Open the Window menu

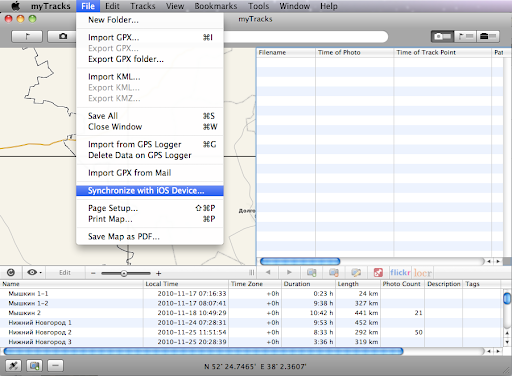click(294, 6)
